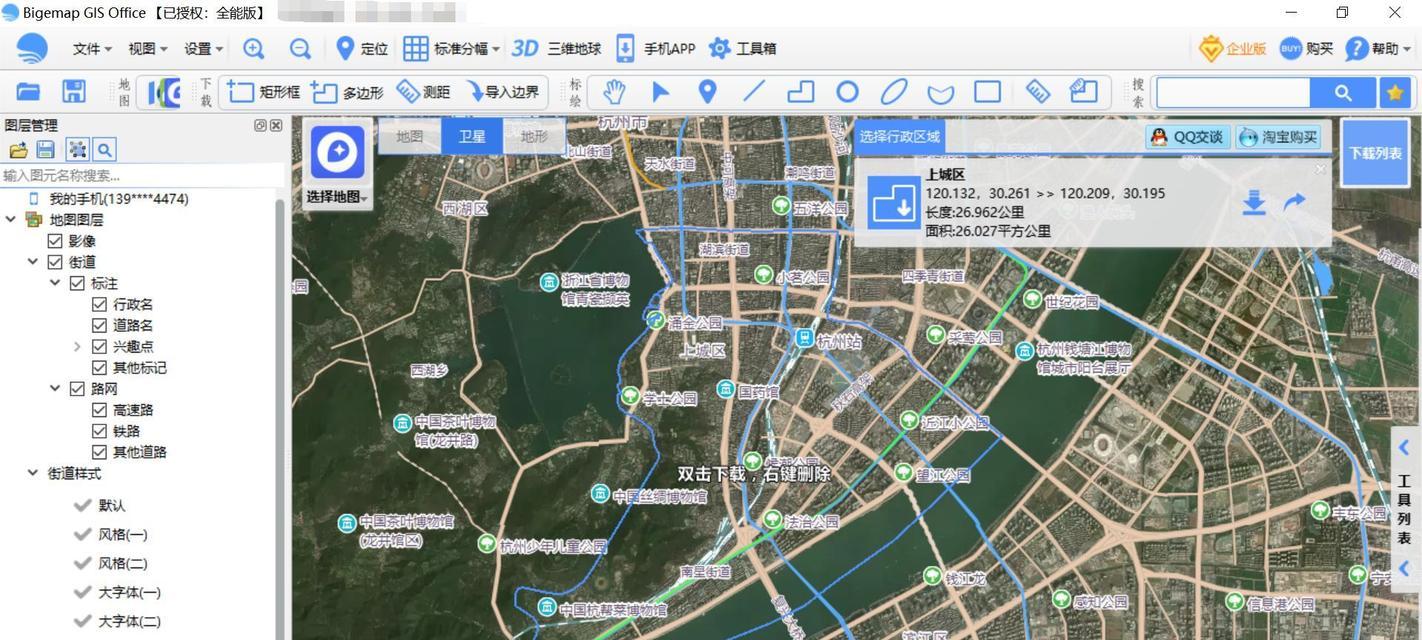
Task: Click the 淘宝购买 button
Action: pyautogui.click(x=1278, y=137)
